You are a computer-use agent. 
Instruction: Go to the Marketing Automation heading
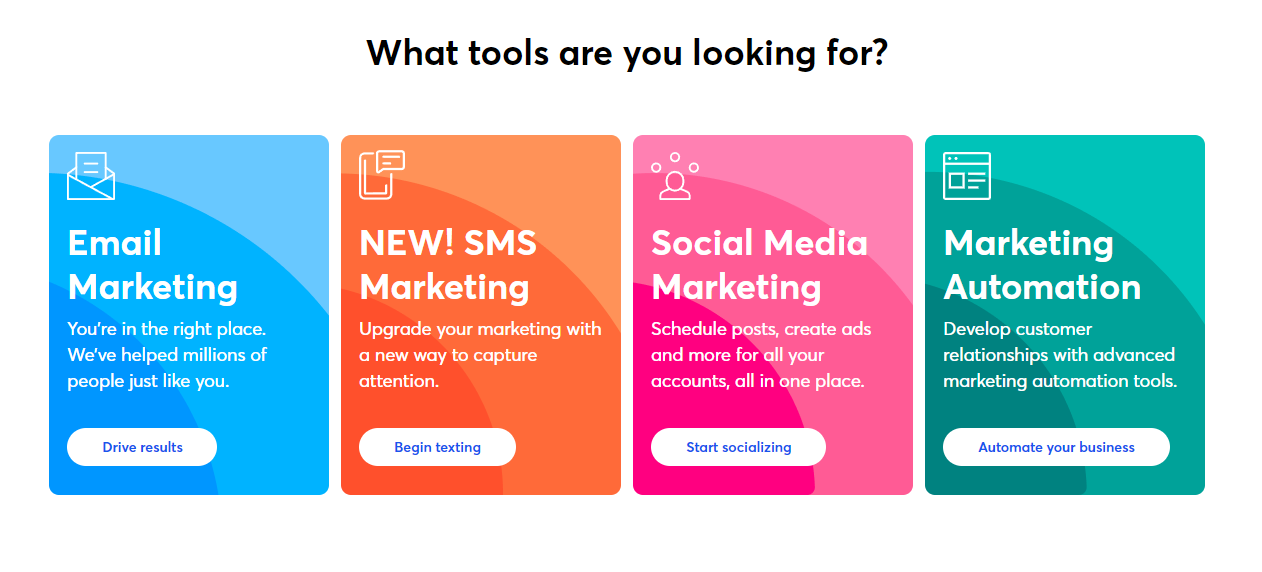[1042, 265]
